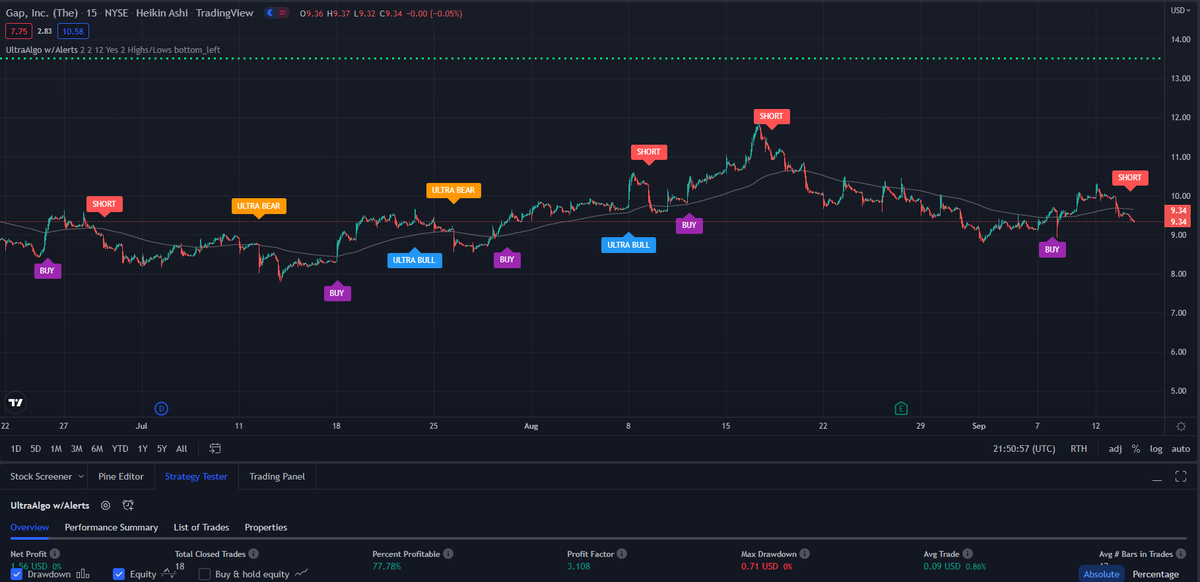Click Total Closed Trades info icon
The image size is (1200, 582).
(x=254, y=553)
